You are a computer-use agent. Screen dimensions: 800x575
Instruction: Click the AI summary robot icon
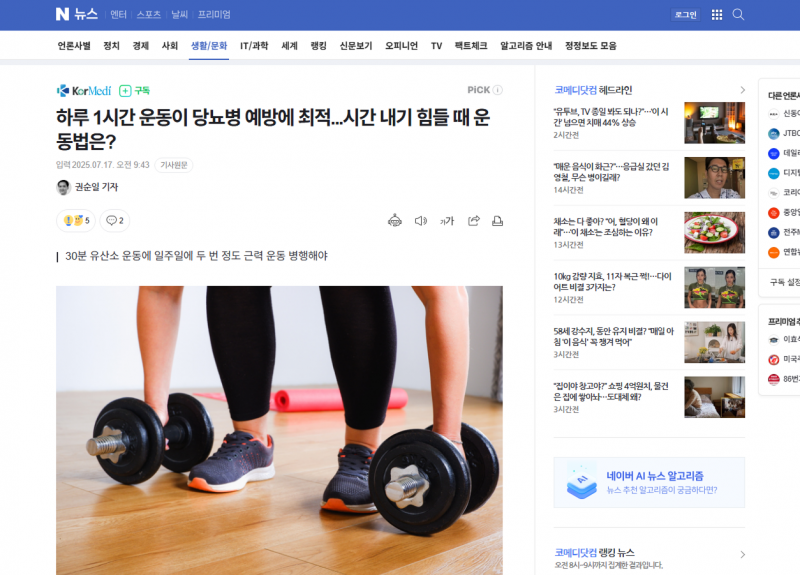(x=395, y=221)
